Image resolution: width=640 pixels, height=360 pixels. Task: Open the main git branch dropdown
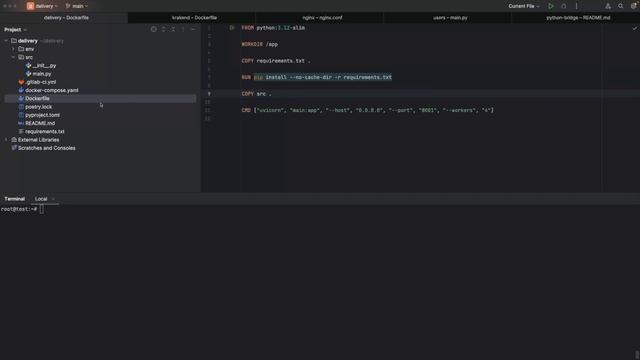(x=77, y=6)
